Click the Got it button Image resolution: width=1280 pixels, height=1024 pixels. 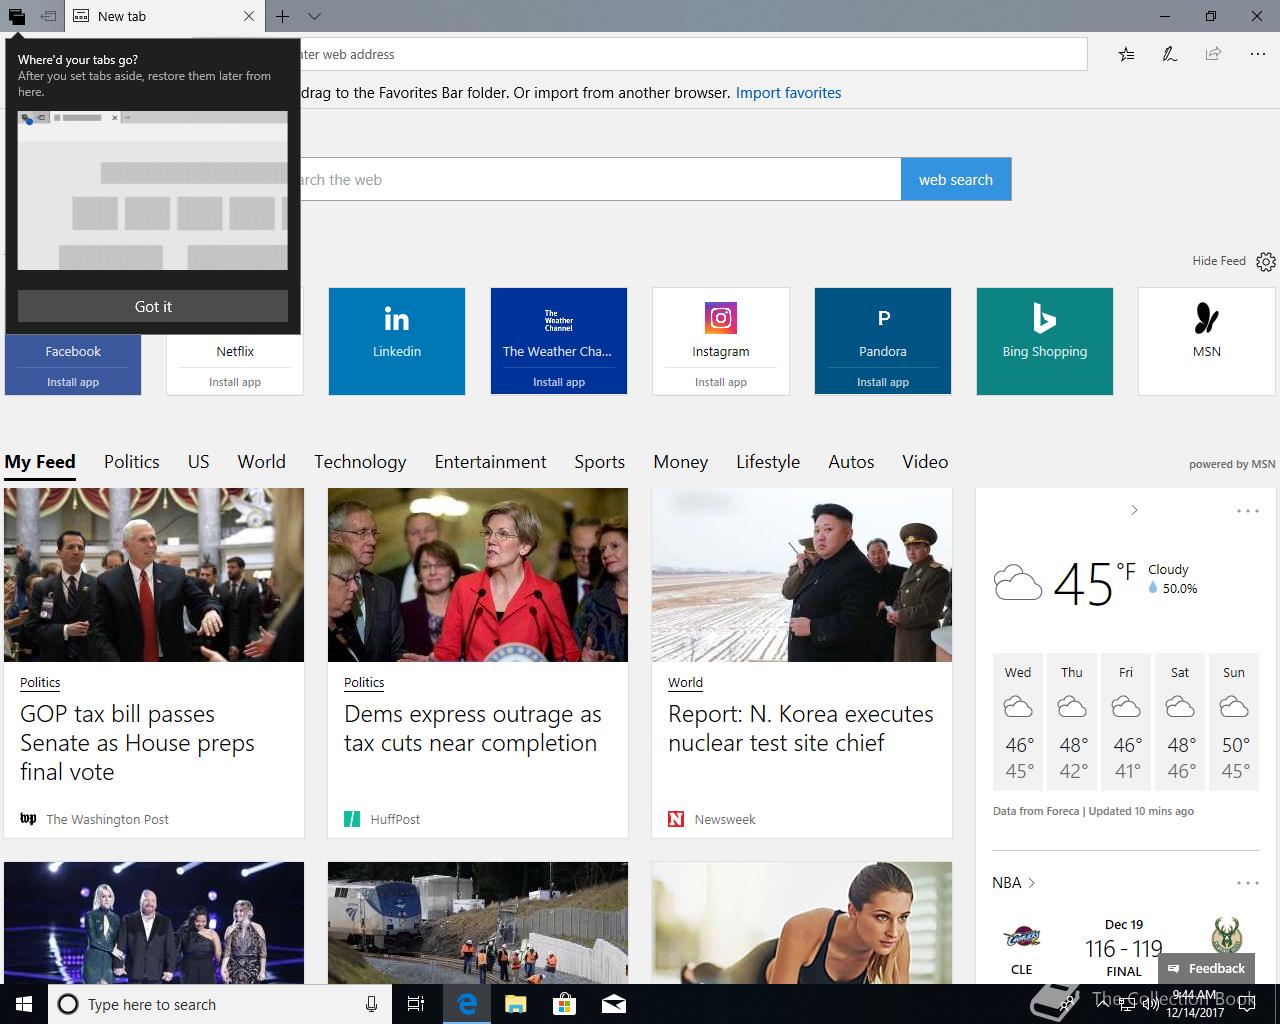(x=153, y=306)
